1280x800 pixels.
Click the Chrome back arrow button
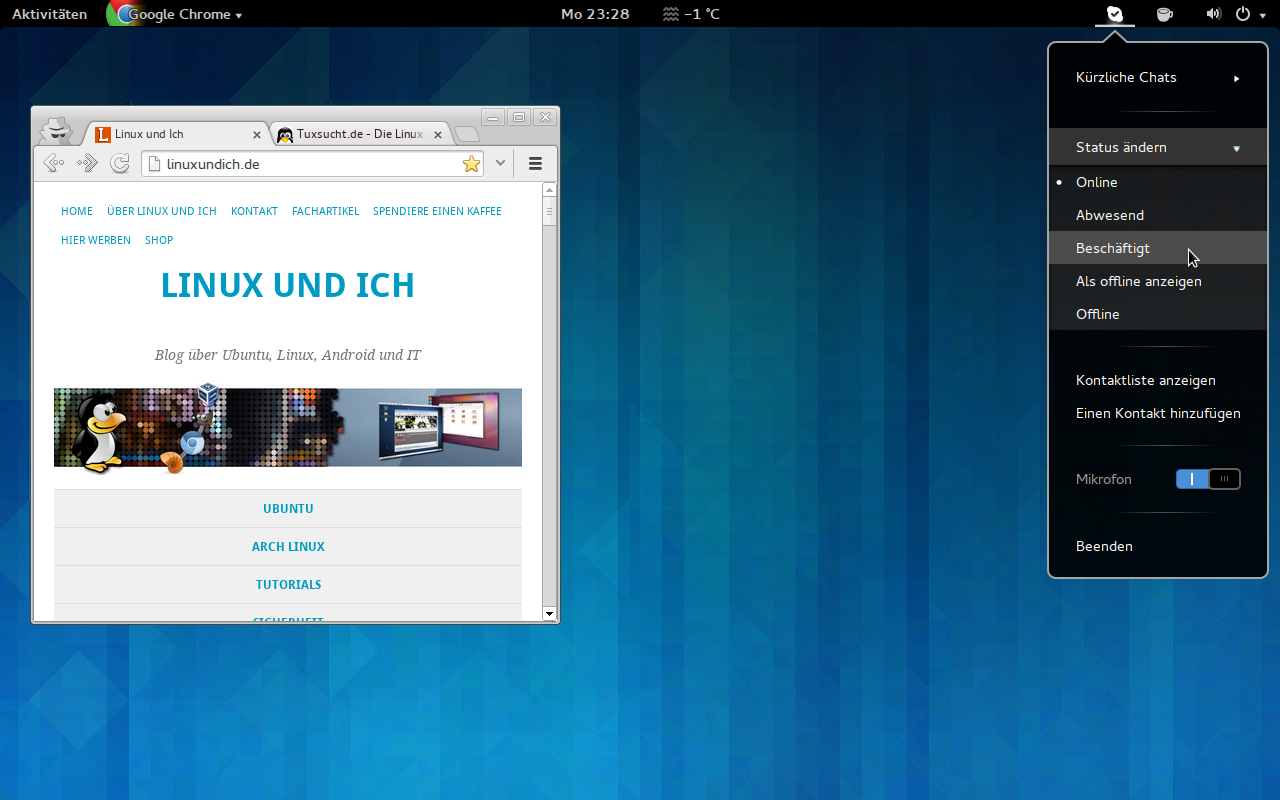(54, 163)
